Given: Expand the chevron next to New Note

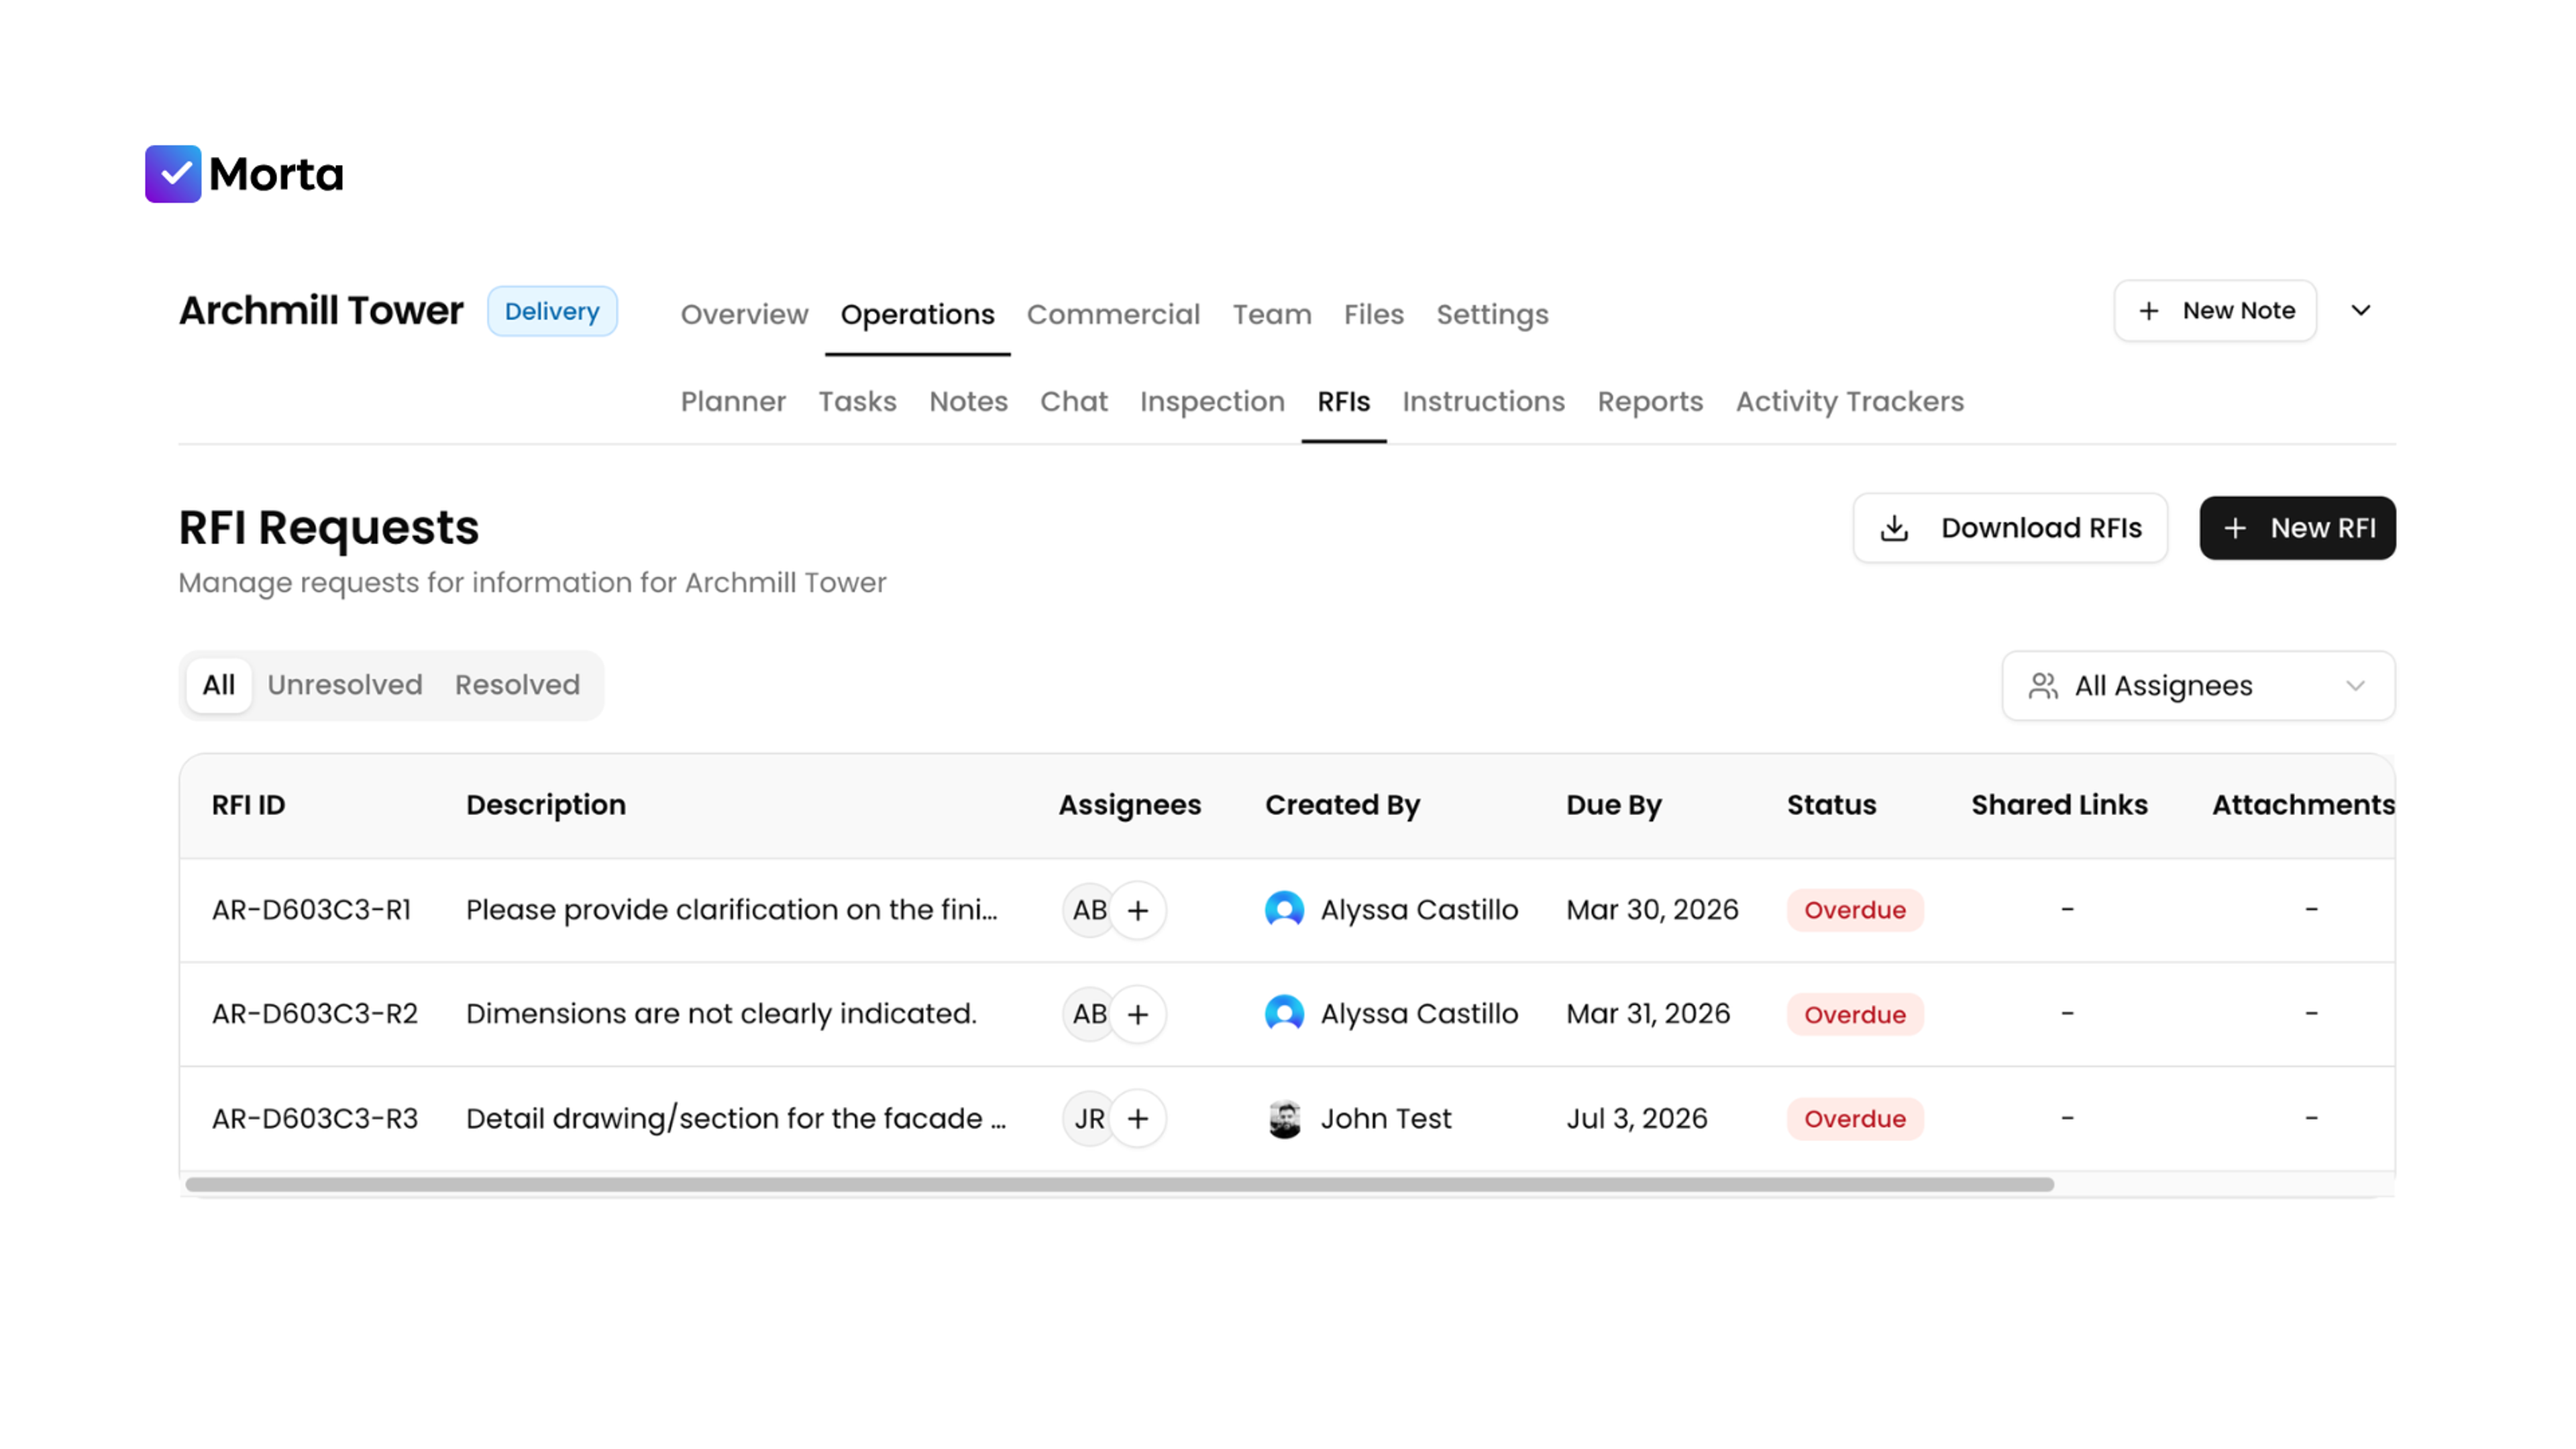Looking at the screenshot, I should [x=2361, y=311].
